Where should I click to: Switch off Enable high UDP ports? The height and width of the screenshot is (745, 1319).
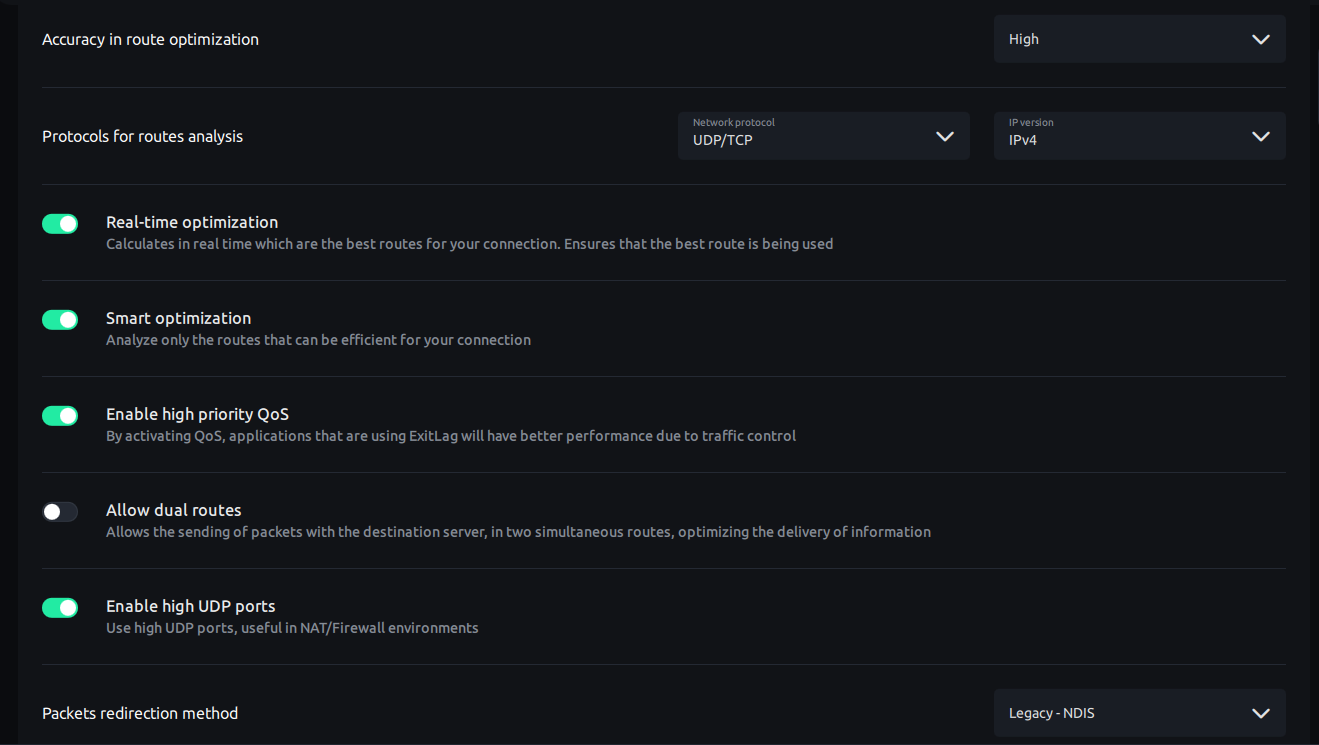[x=60, y=608]
